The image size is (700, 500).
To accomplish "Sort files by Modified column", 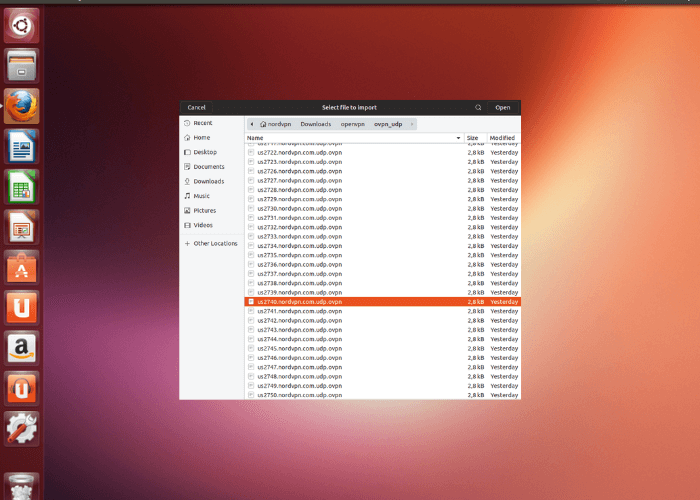I will pos(504,138).
